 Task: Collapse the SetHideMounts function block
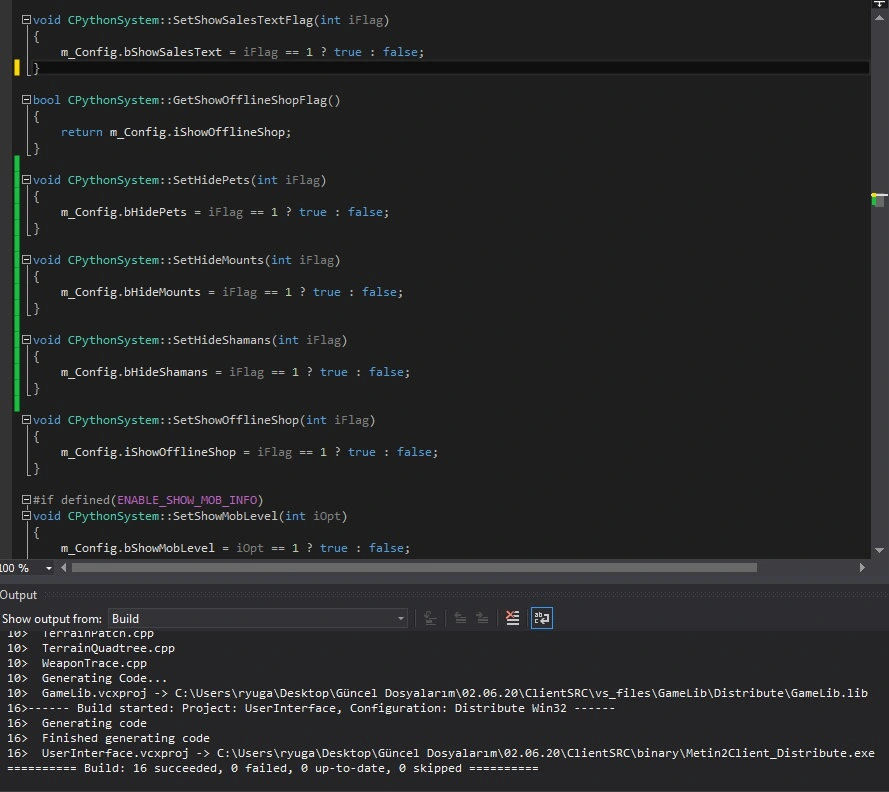pos(26,260)
